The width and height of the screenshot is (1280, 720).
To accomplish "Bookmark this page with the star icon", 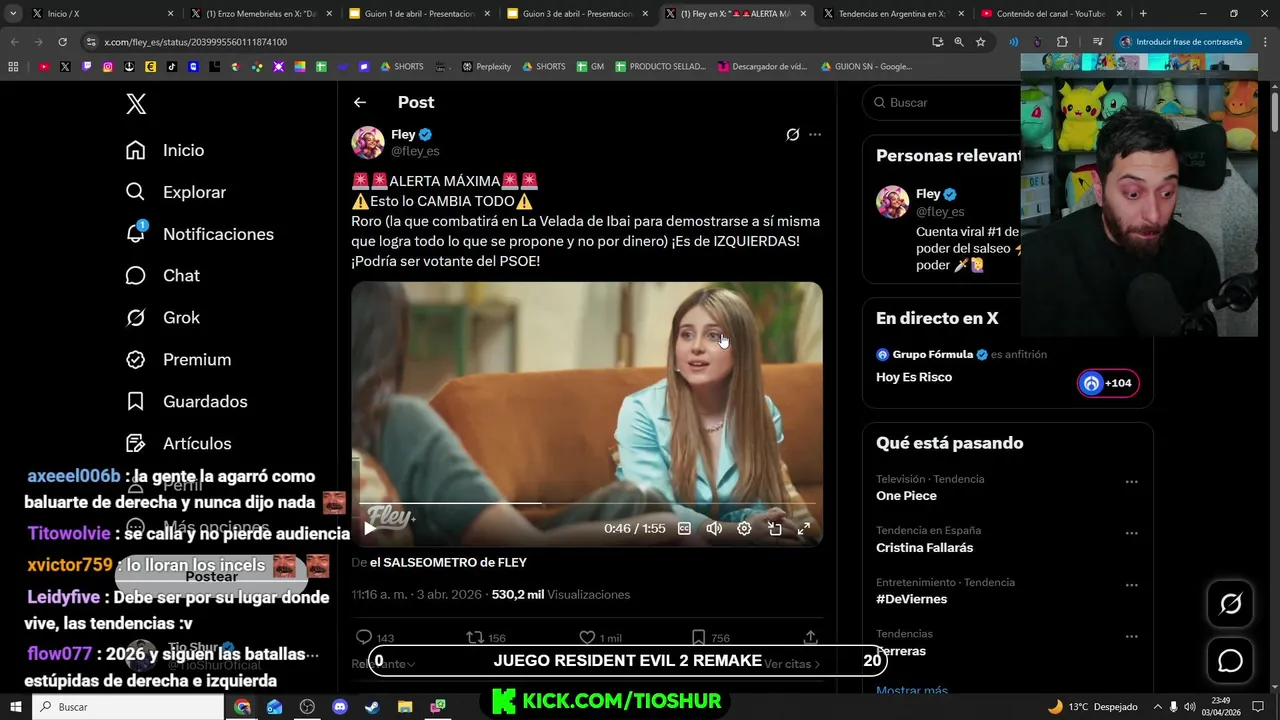I will point(981,42).
